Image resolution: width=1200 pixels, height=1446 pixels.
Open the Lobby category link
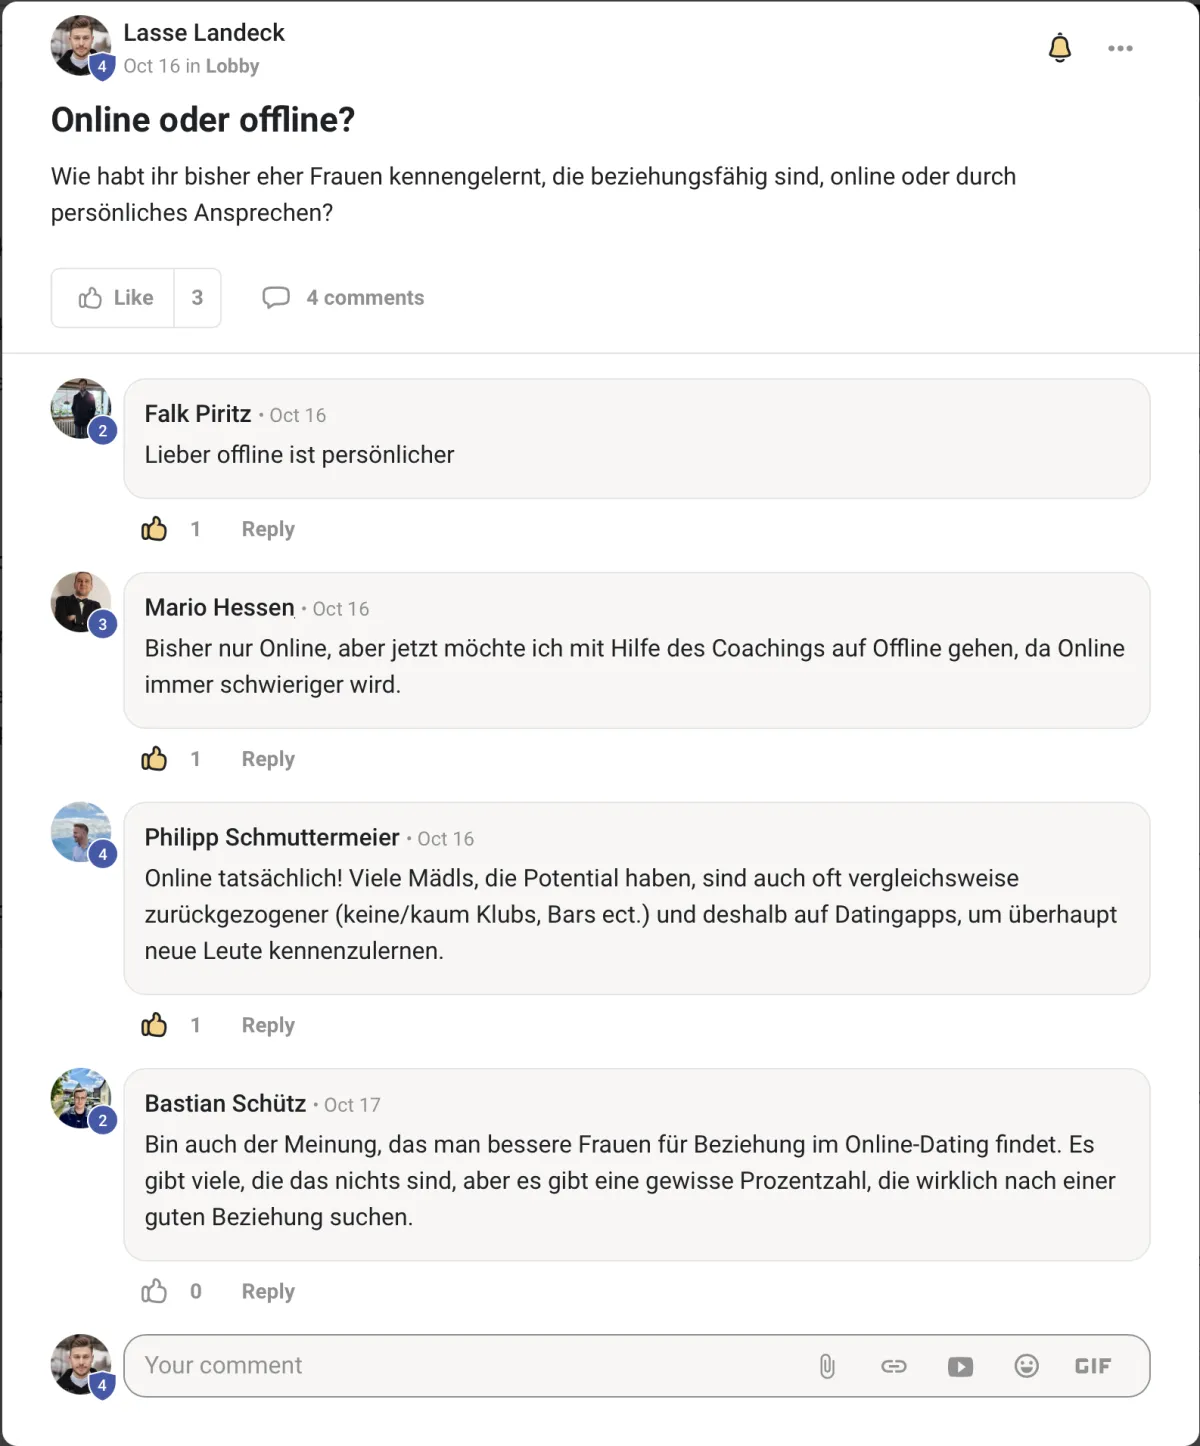(232, 66)
